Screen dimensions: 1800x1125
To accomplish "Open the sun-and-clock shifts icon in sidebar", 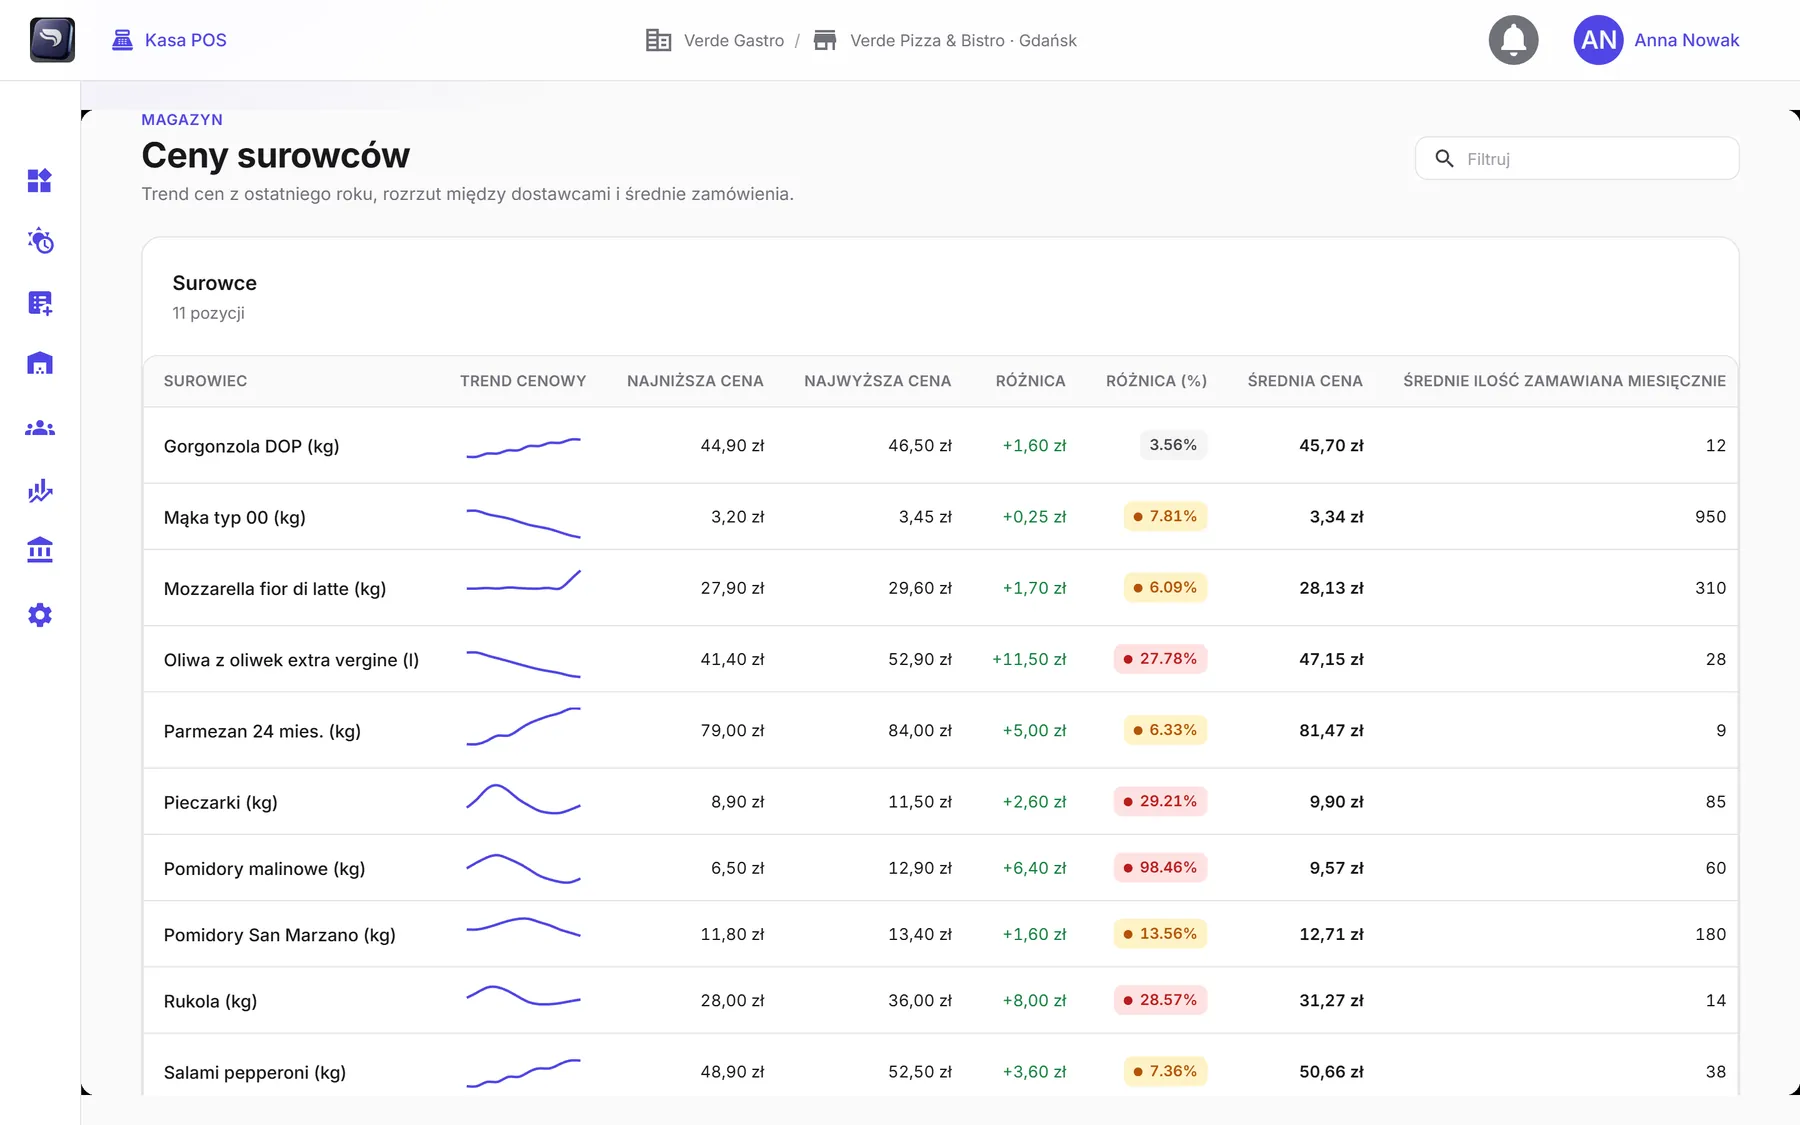I will coord(40,240).
